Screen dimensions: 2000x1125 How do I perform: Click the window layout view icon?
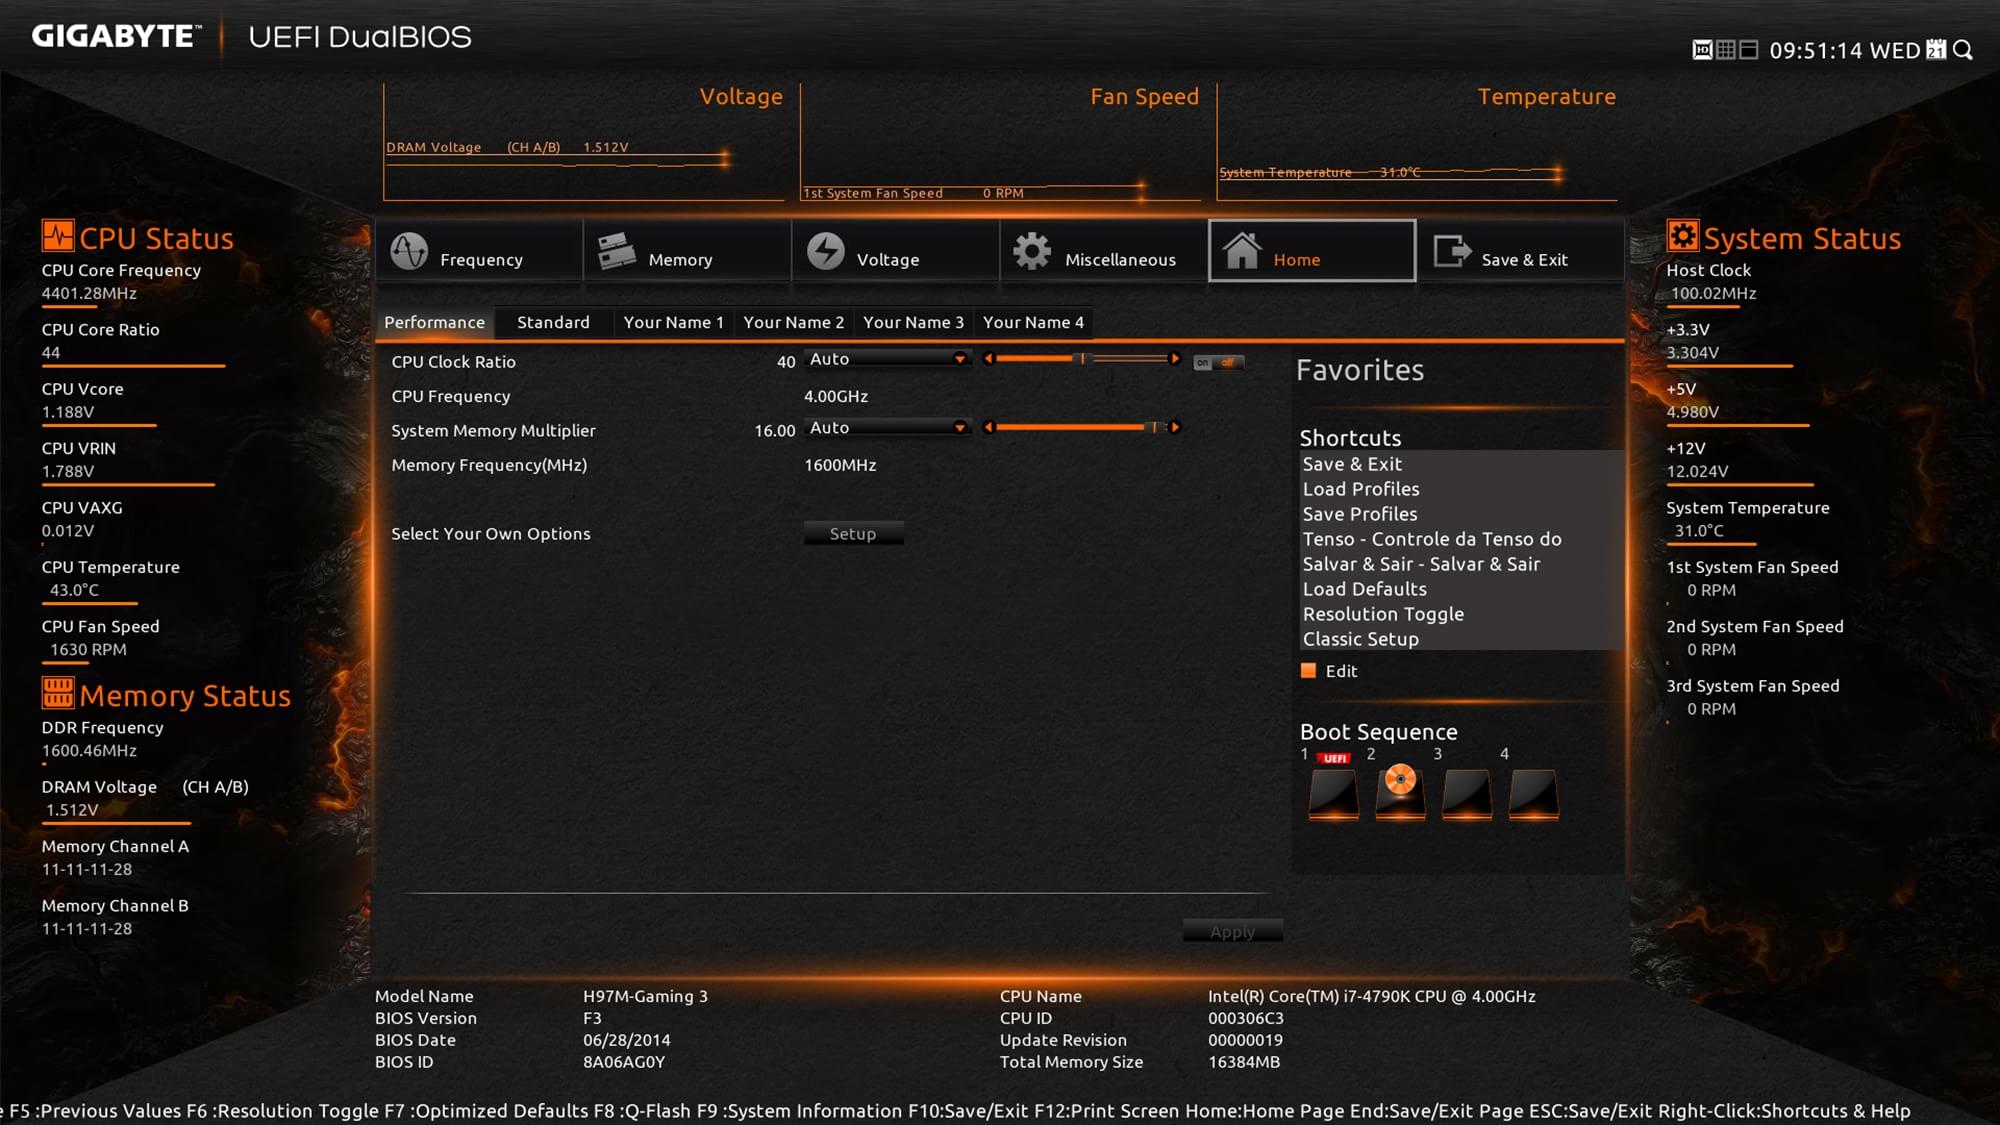point(1749,50)
